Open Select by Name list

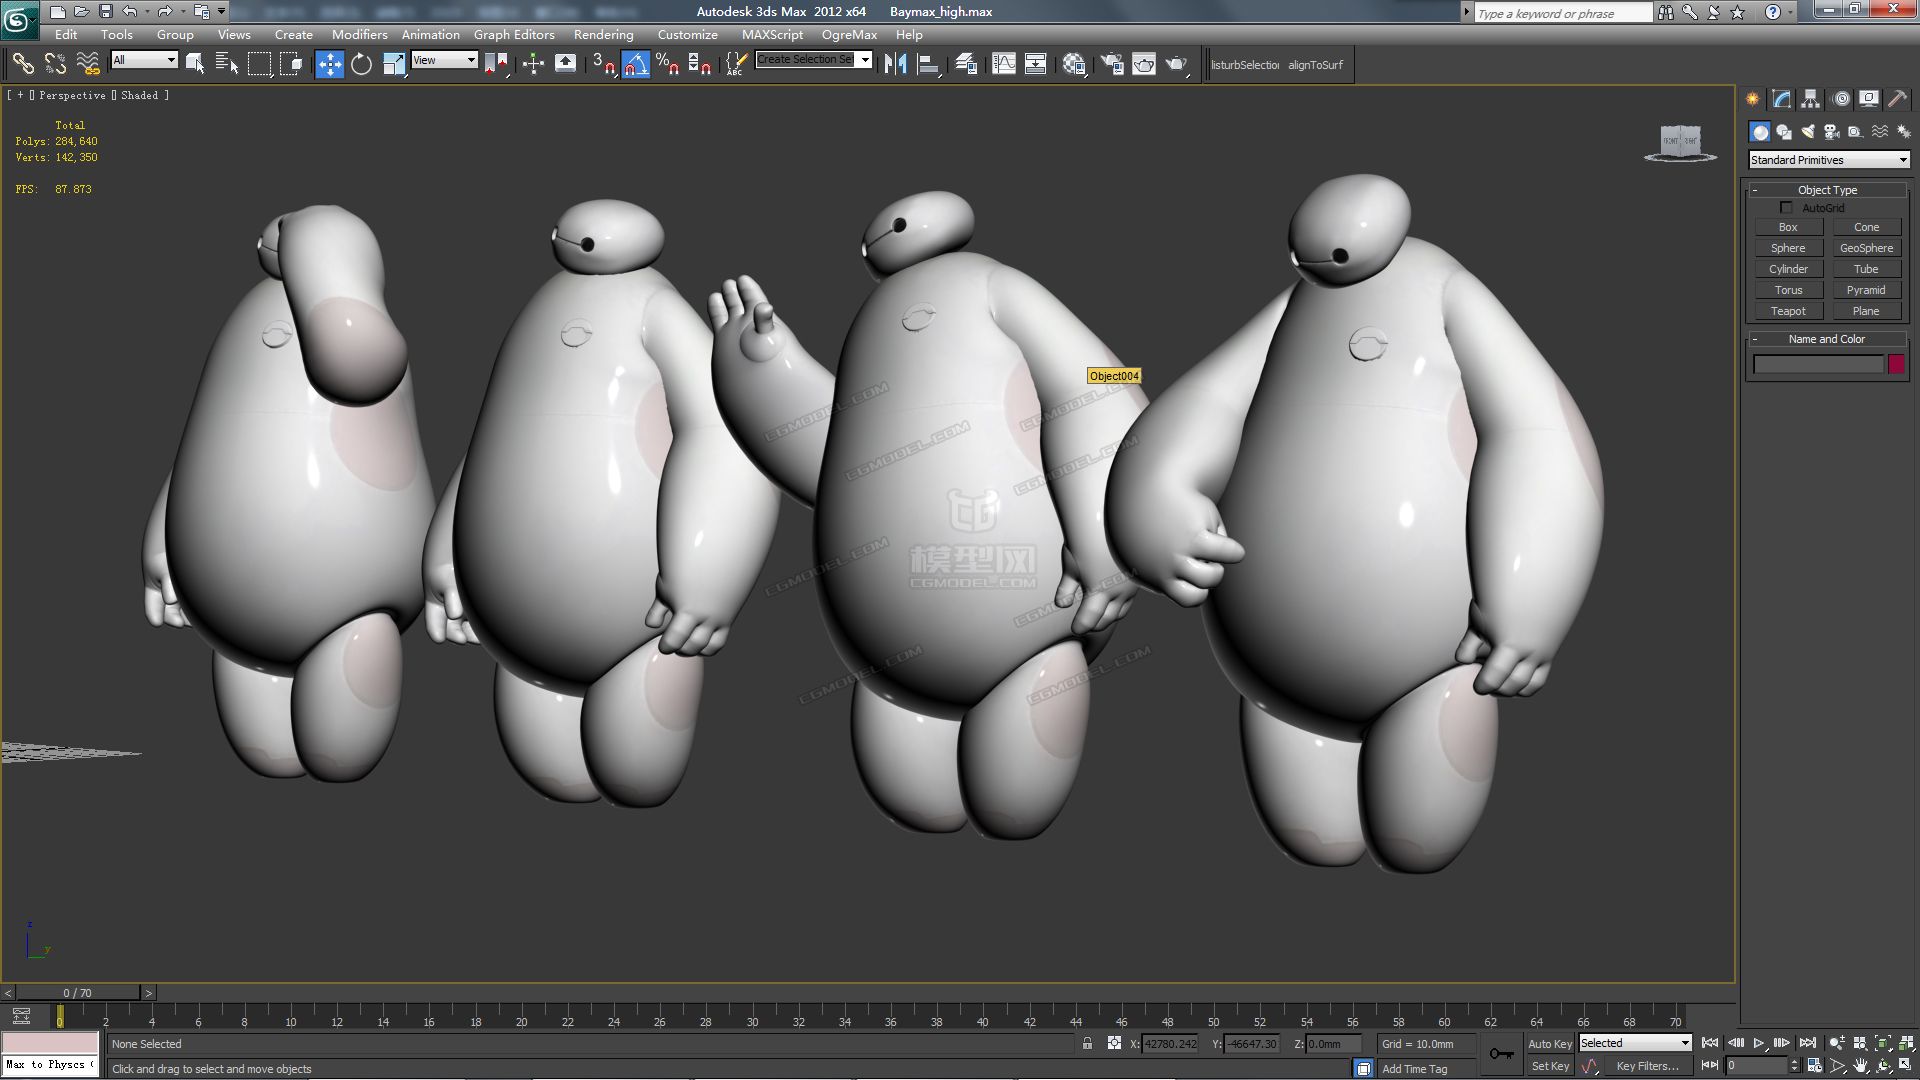coord(227,64)
